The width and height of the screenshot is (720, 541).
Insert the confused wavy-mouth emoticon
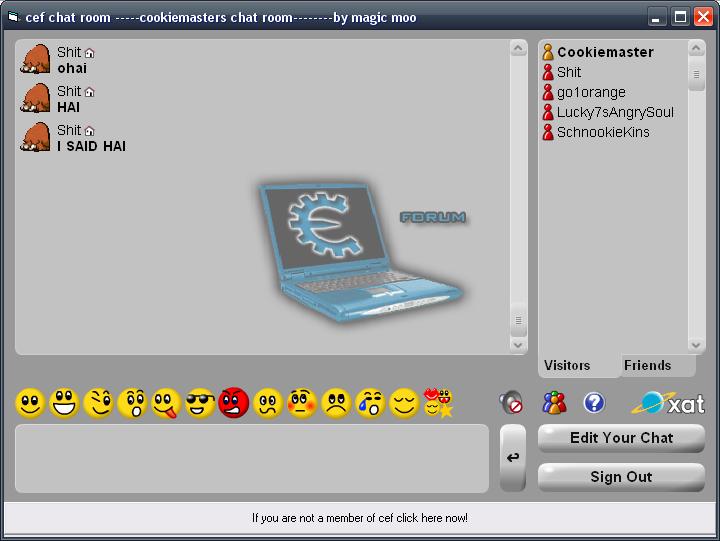(x=268, y=404)
